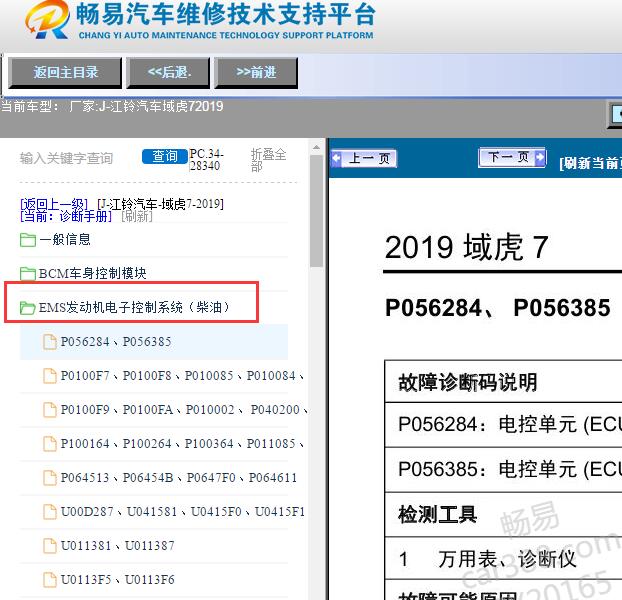Viewport: 622px width, 600px height.
Task: Click the left panel scroll-up arrow
Action: 316,148
